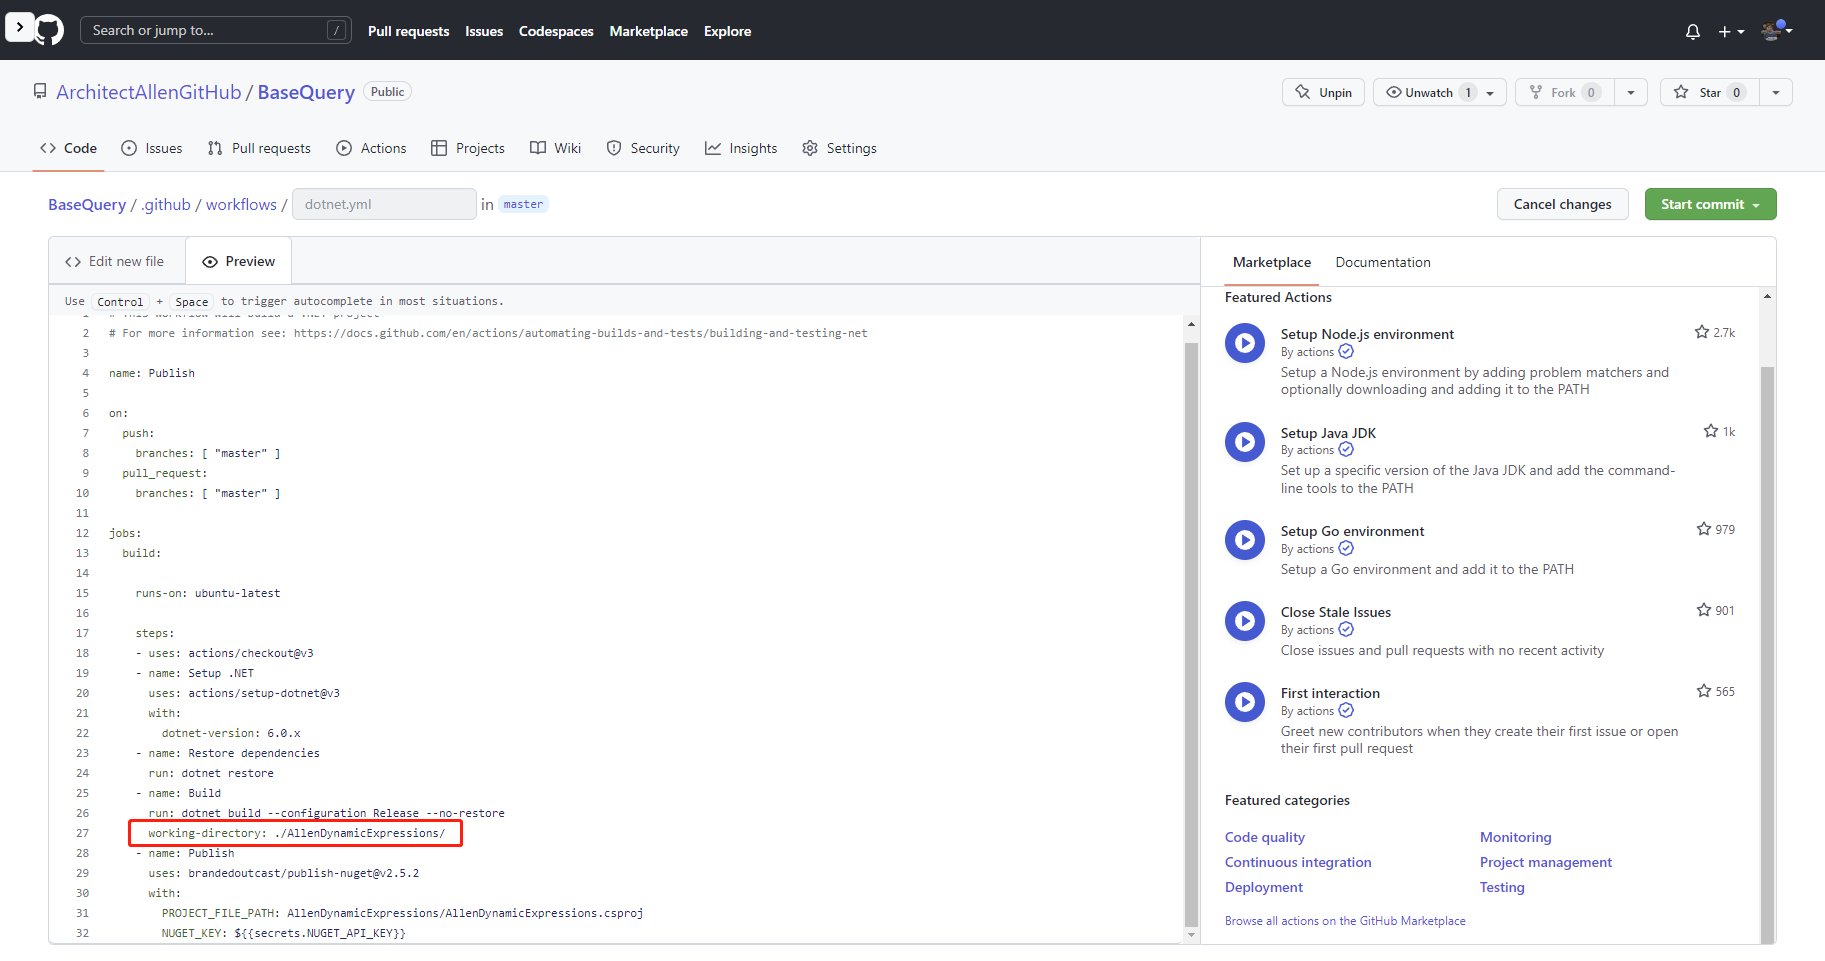1825x961 pixels.
Task: Click the First interaction play icon
Action: coord(1245,702)
